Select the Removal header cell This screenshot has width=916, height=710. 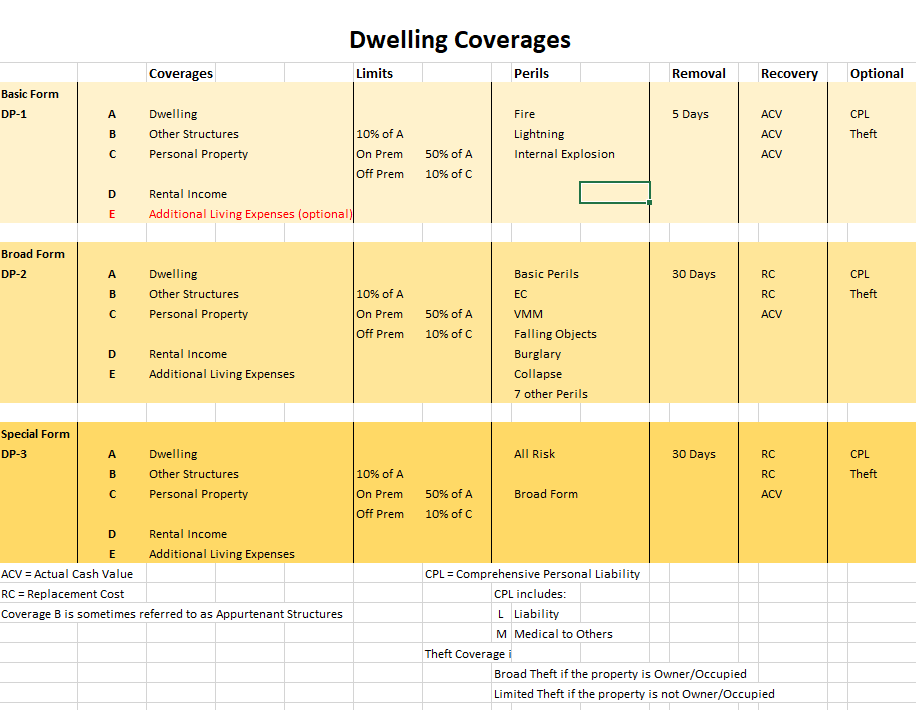point(699,74)
